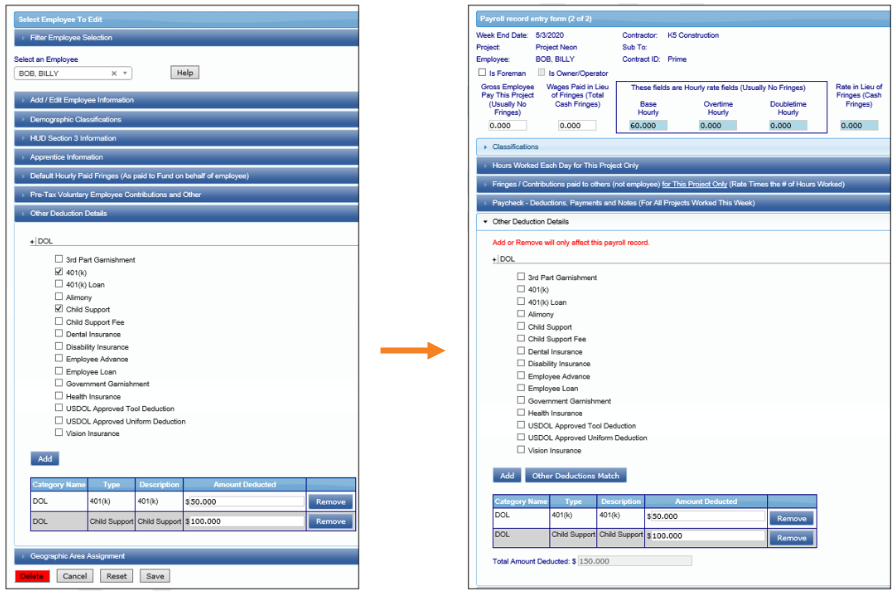
Task: Expand the Filter Employee Selection section
Action: [x=186, y=38]
